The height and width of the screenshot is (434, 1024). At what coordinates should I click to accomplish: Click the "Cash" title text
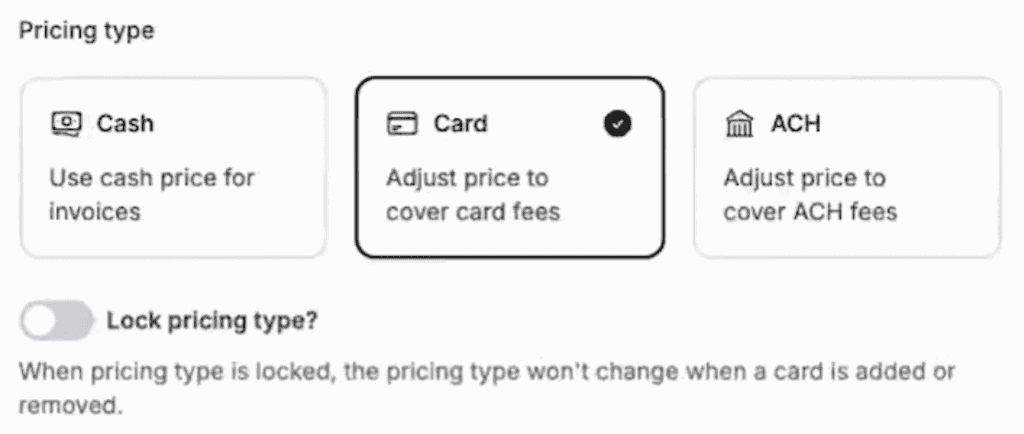tap(125, 124)
